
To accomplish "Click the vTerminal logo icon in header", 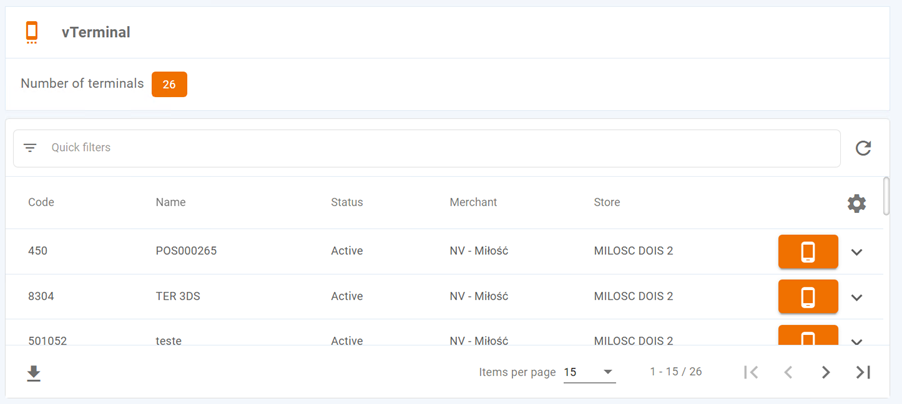I will tap(32, 32).
